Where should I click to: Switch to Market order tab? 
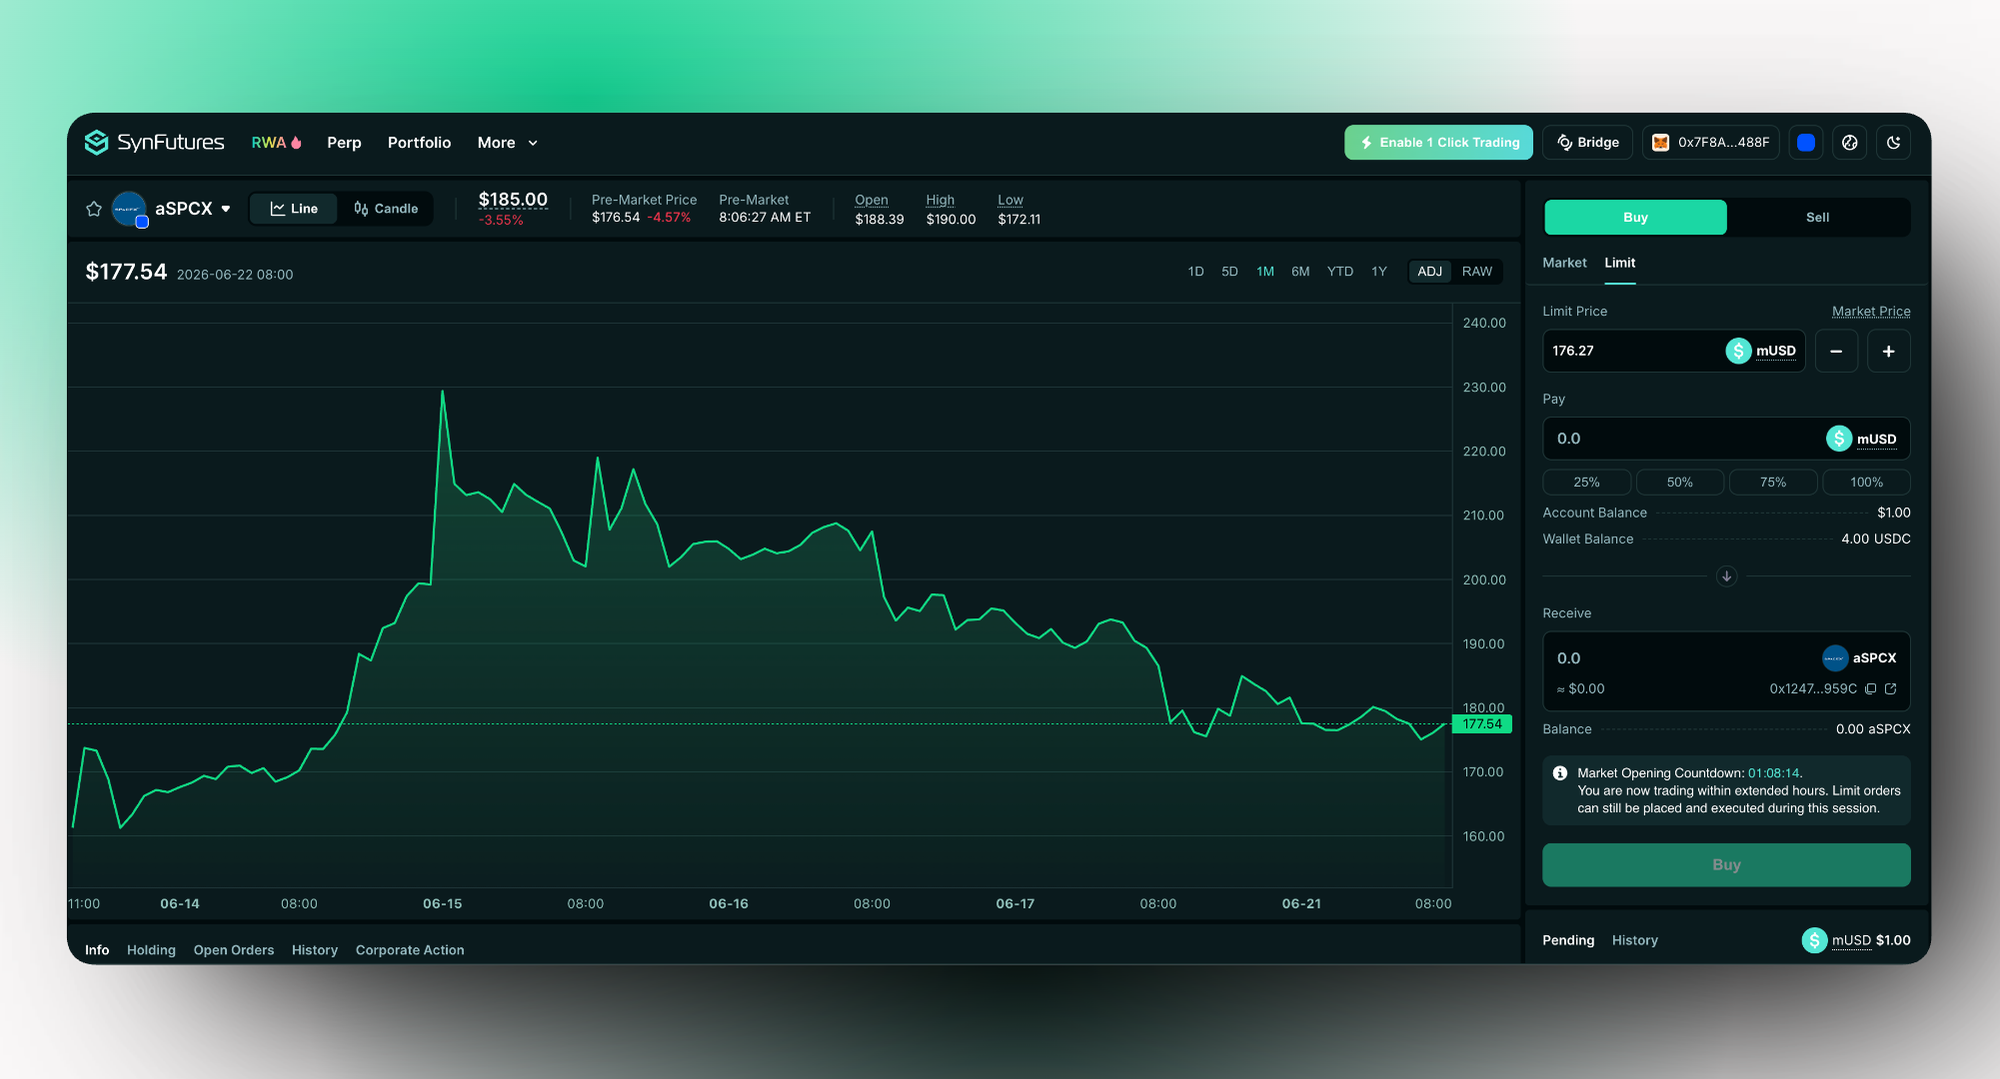click(1564, 263)
